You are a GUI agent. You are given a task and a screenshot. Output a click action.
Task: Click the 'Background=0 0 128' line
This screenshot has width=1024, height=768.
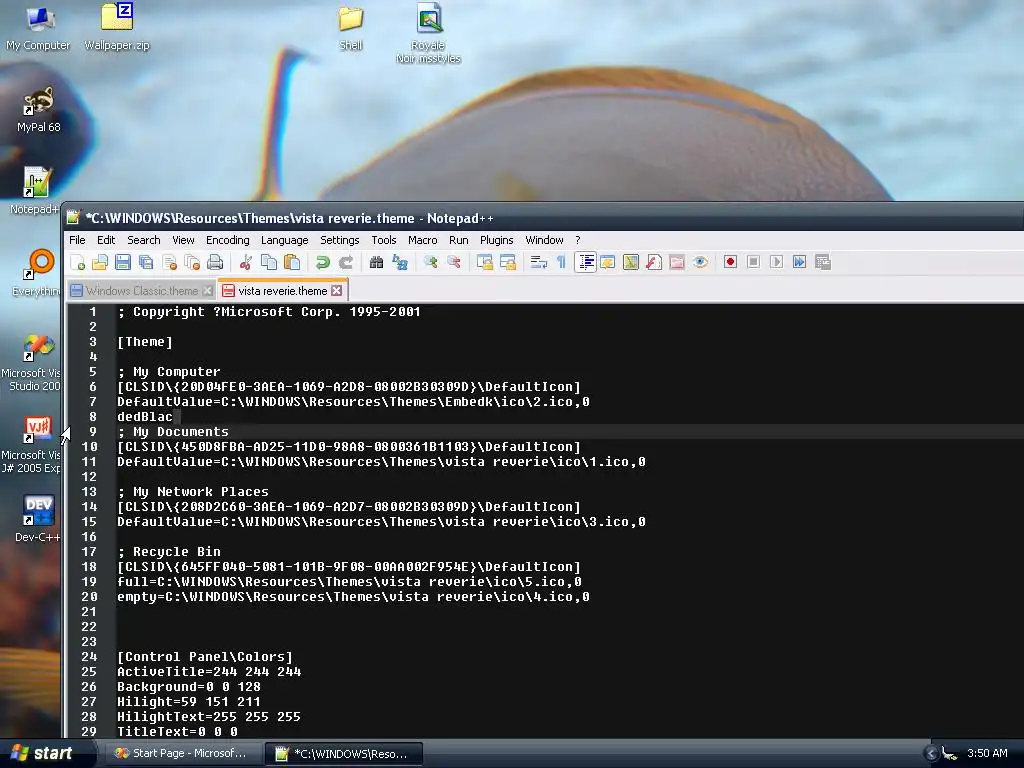coord(189,686)
